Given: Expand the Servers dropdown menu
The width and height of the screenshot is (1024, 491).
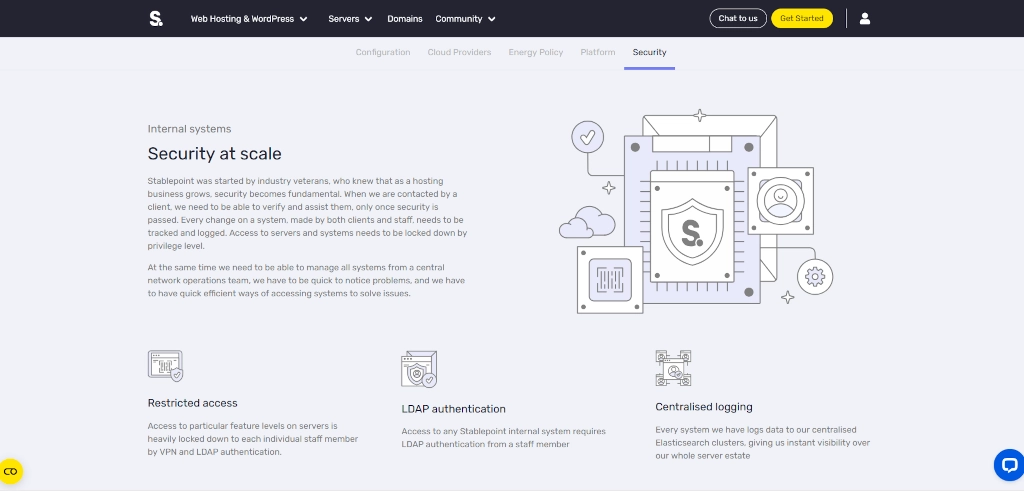Looking at the screenshot, I should tap(350, 19).
